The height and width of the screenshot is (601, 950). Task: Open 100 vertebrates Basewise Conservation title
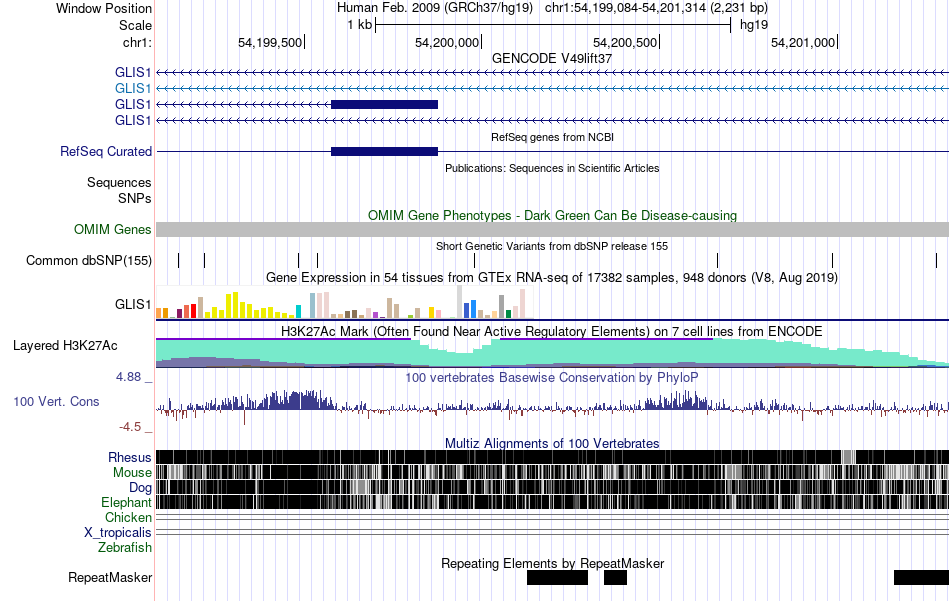(x=552, y=377)
